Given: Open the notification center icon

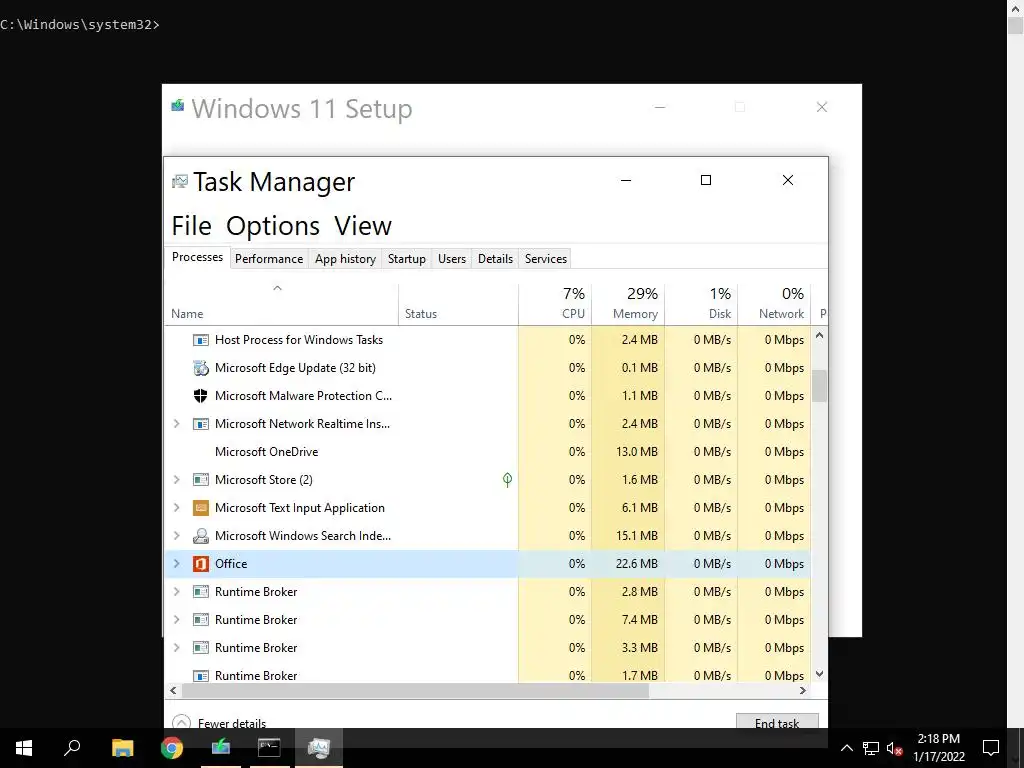Looking at the screenshot, I should 991,748.
